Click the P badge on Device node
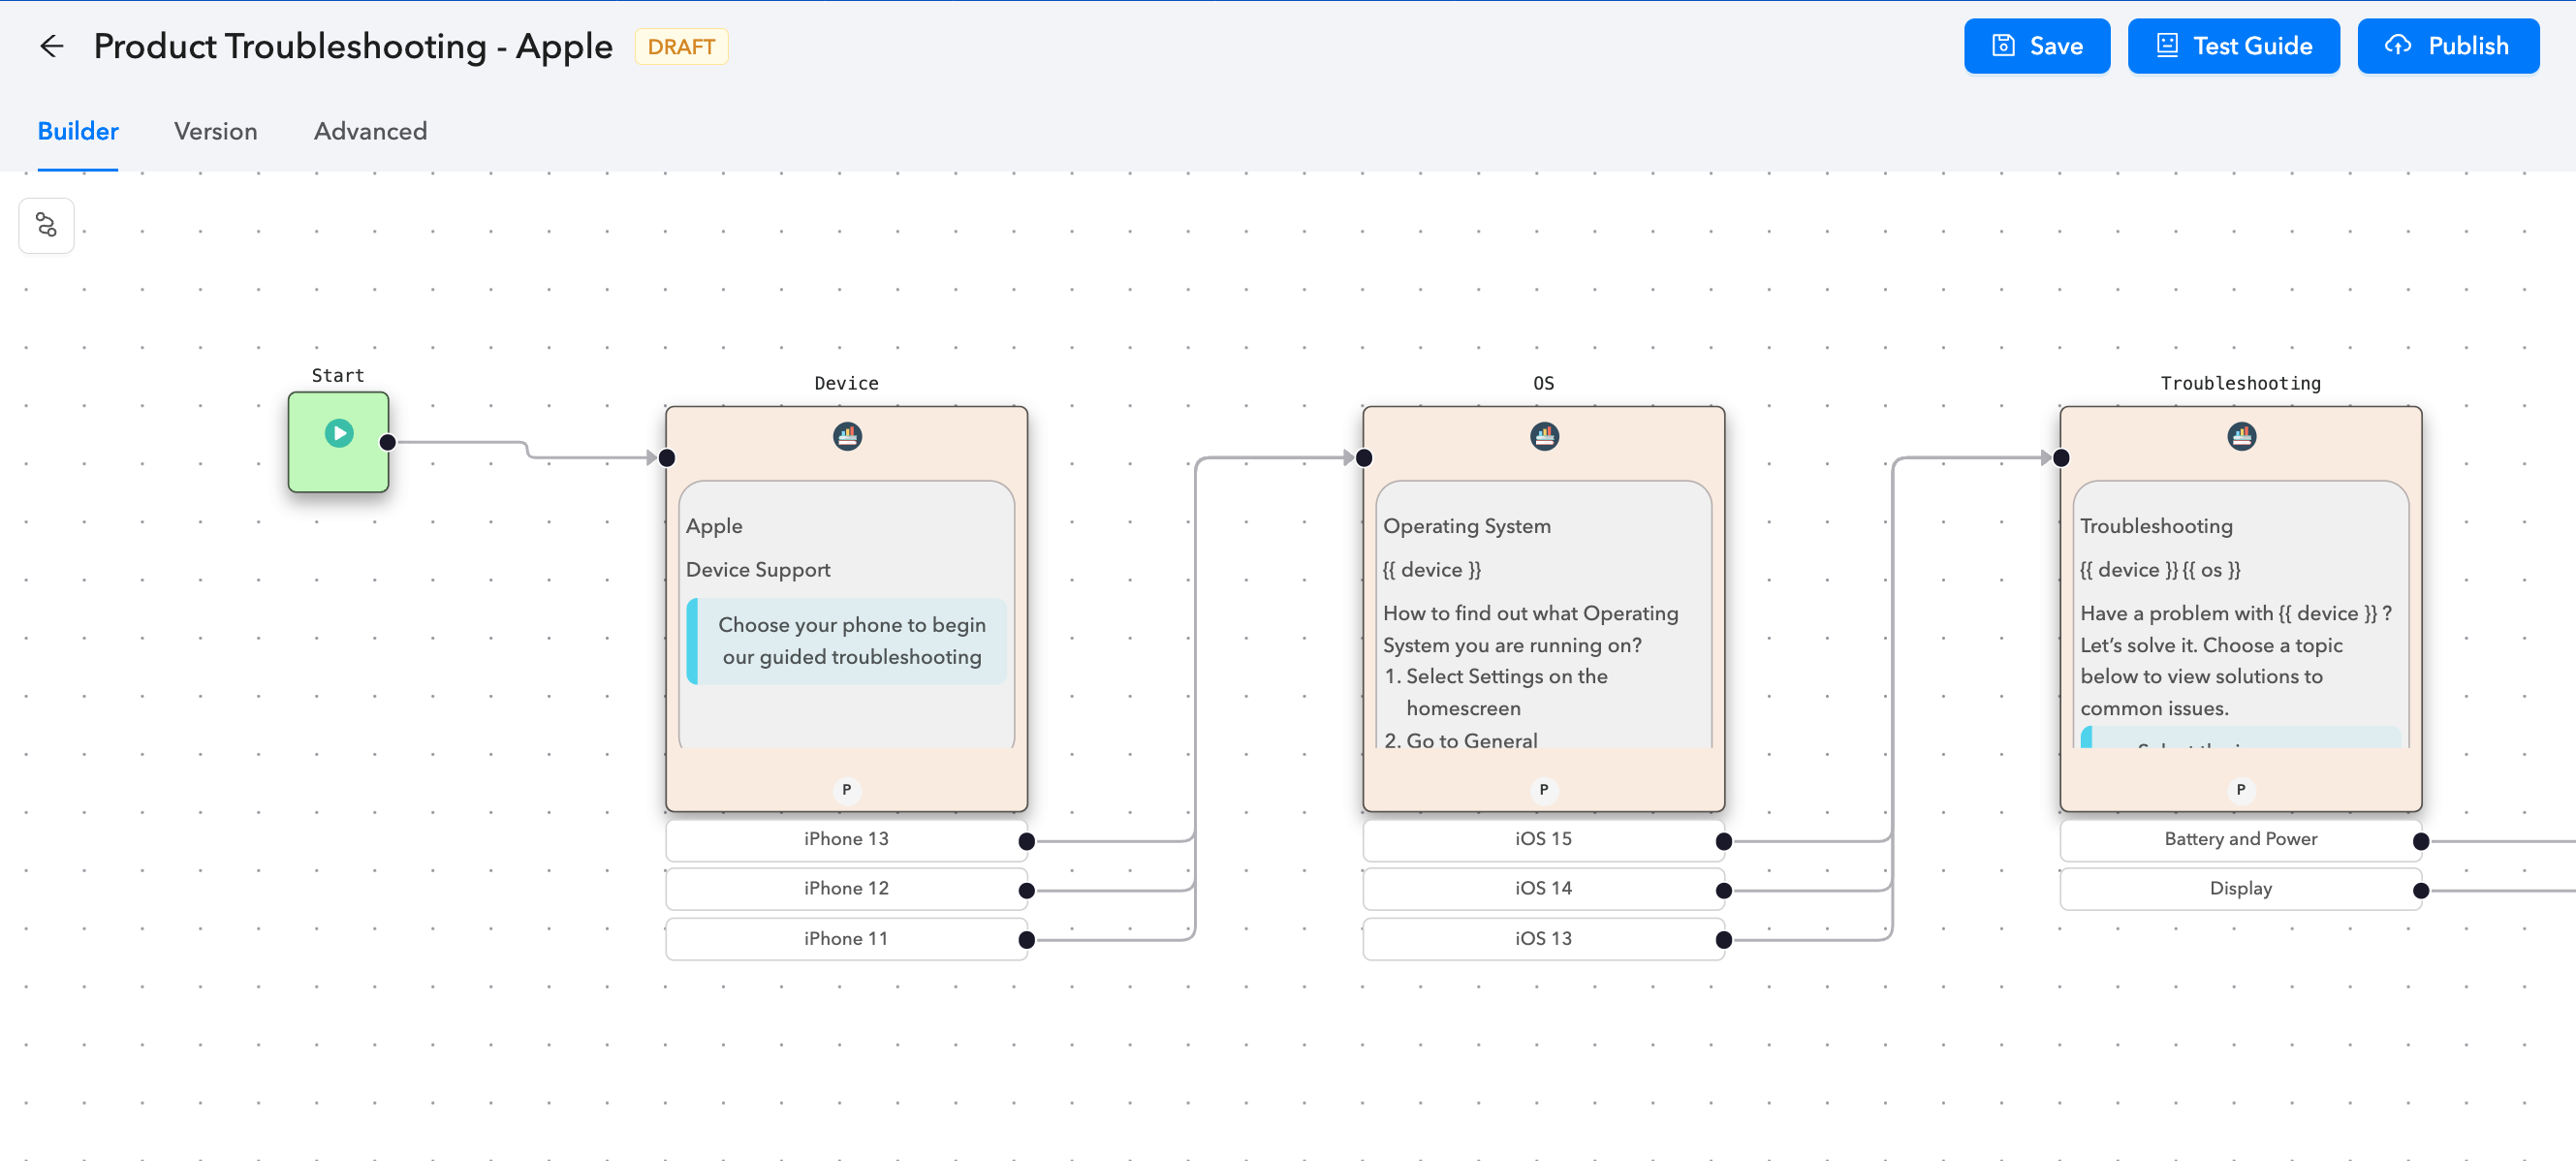 (x=846, y=789)
